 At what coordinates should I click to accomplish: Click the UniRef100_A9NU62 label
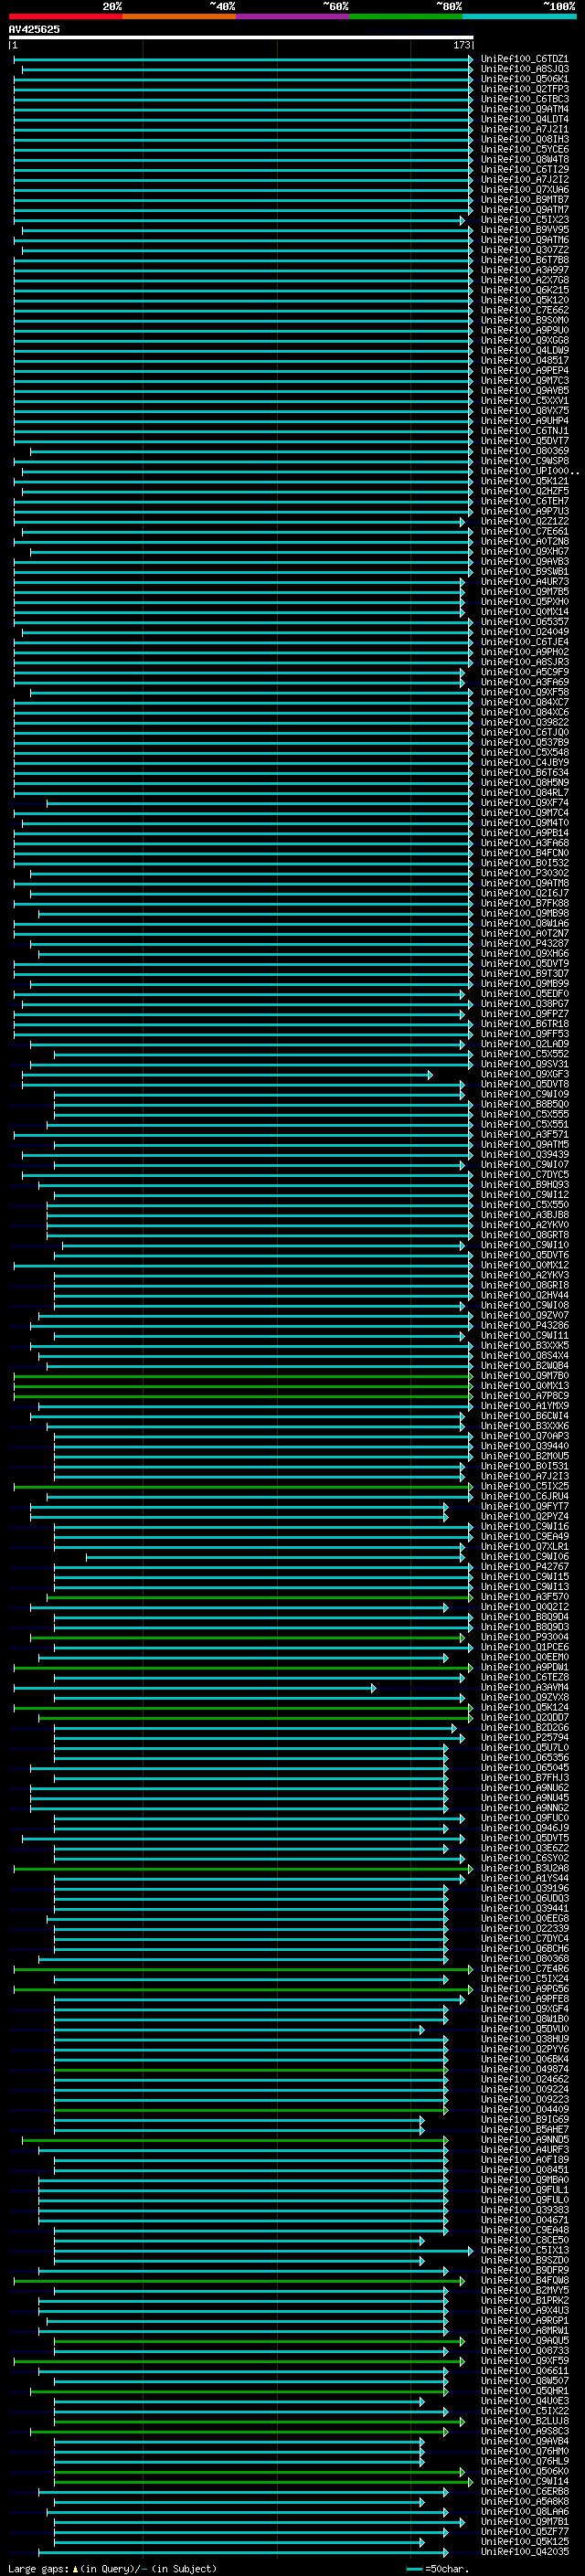coord(525,1788)
